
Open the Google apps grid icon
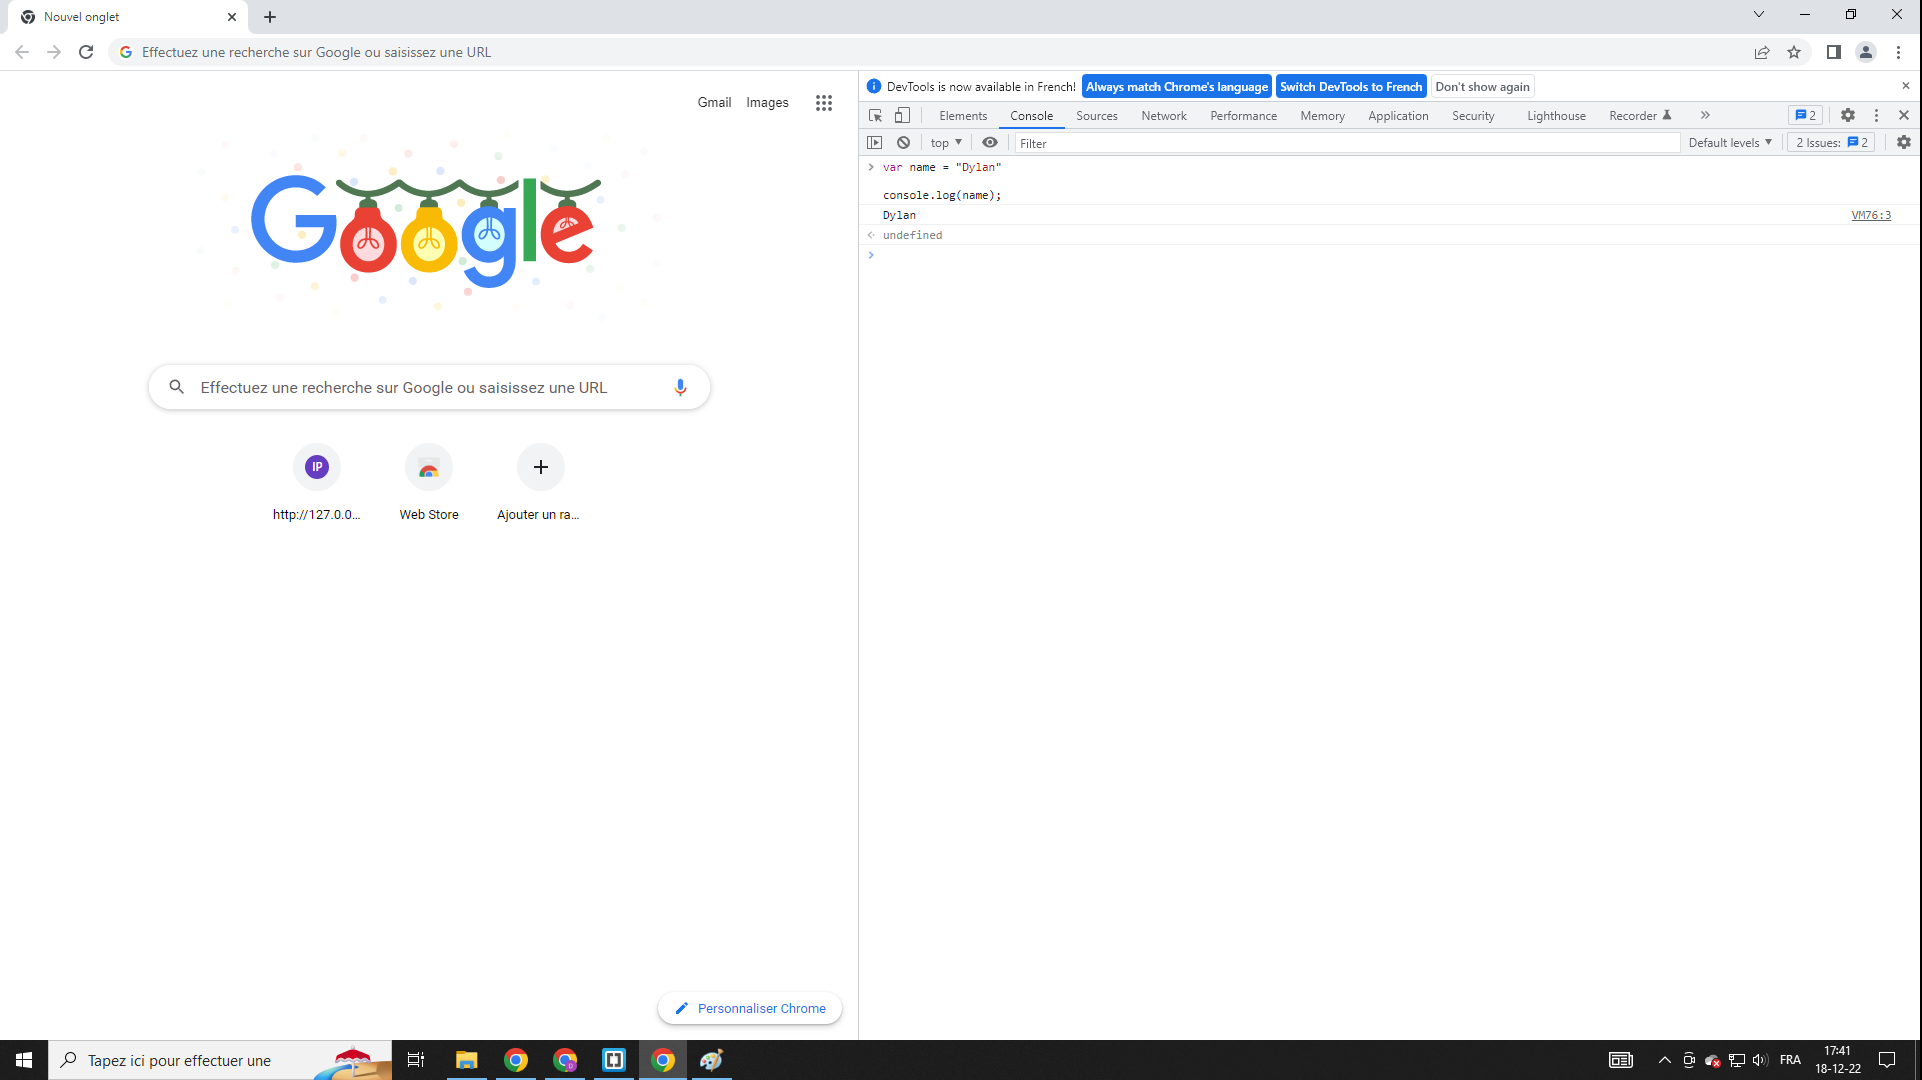click(824, 102)
